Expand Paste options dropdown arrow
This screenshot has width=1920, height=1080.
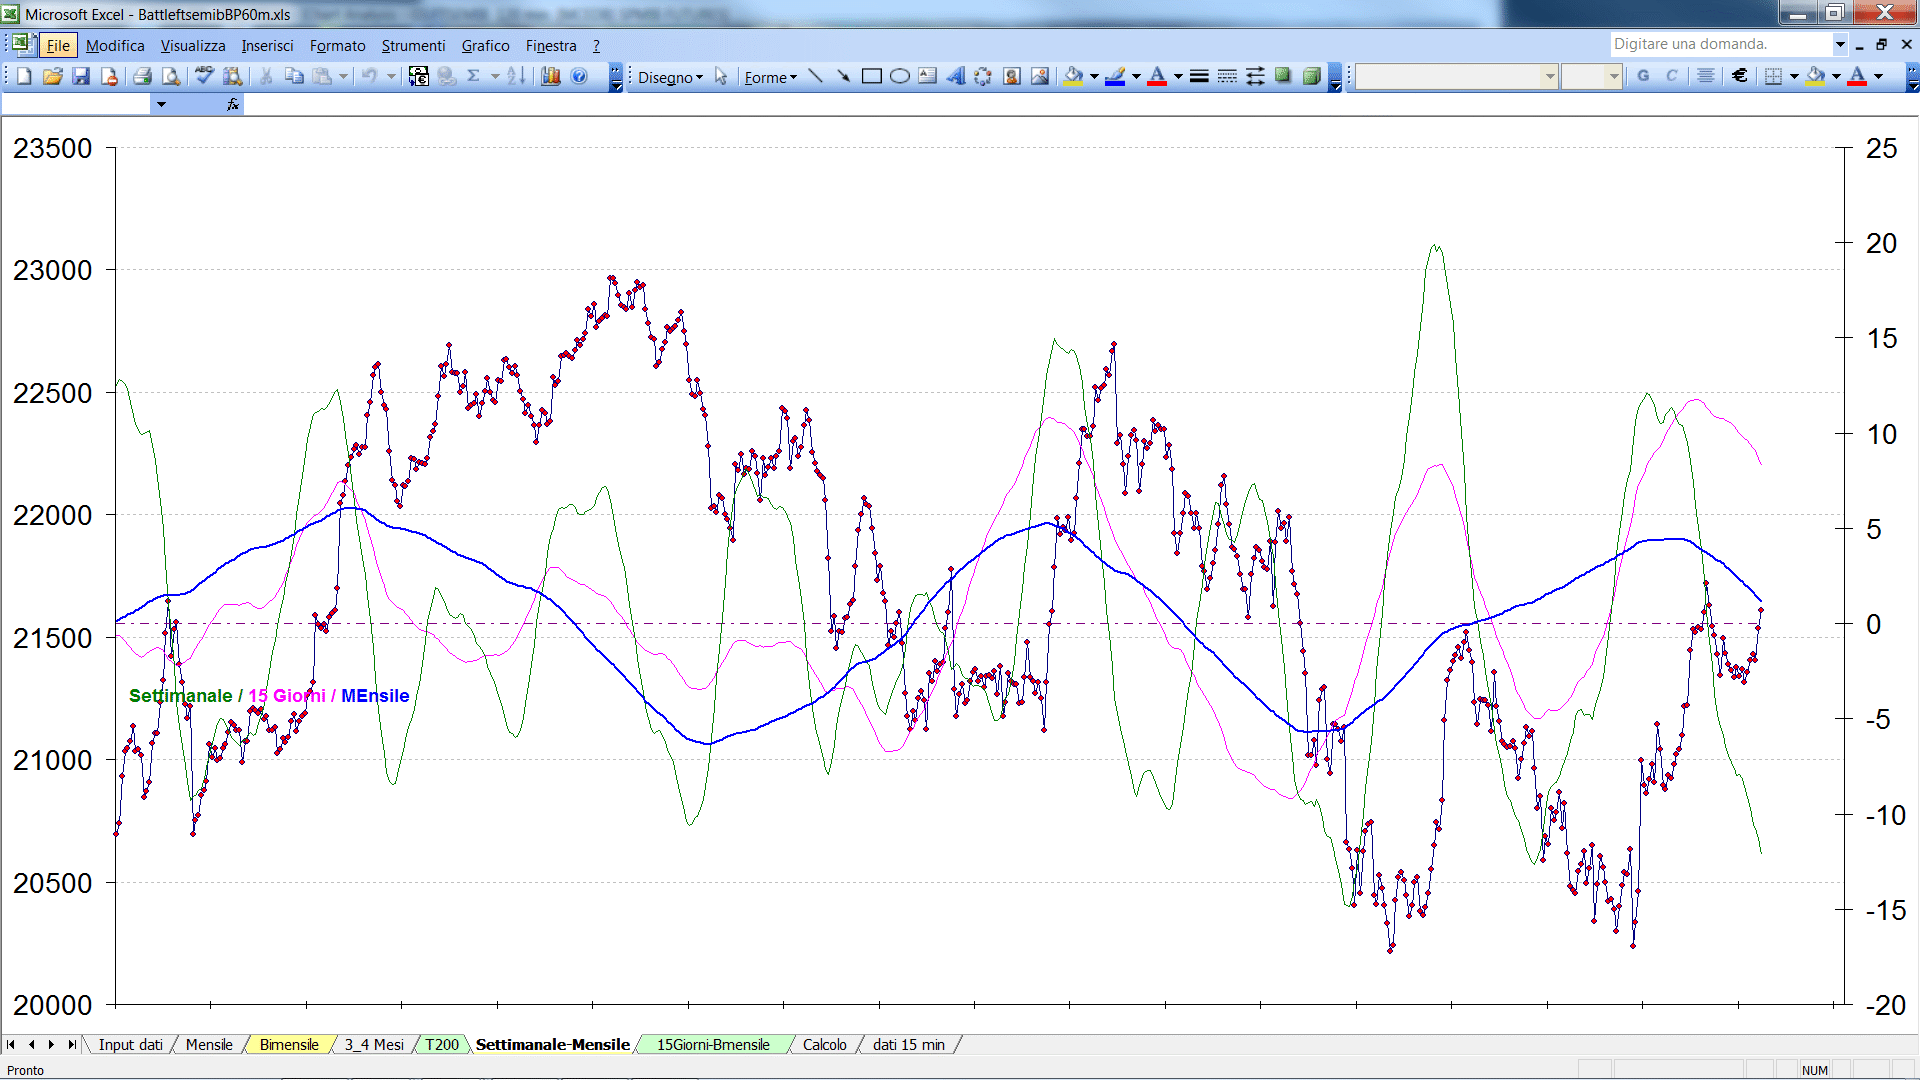click(343, 76)
